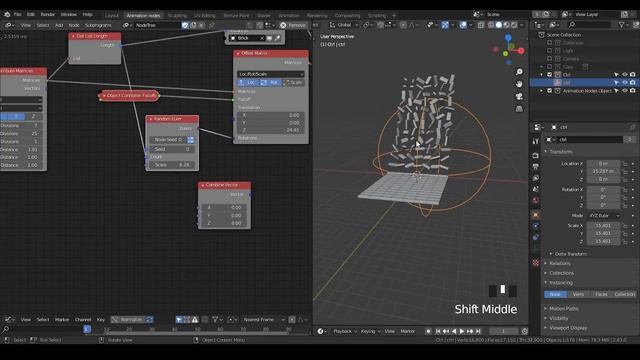The width and height of the screenshot is (640, 360).
Task: Open the Render menu
Action: (47, 14)
